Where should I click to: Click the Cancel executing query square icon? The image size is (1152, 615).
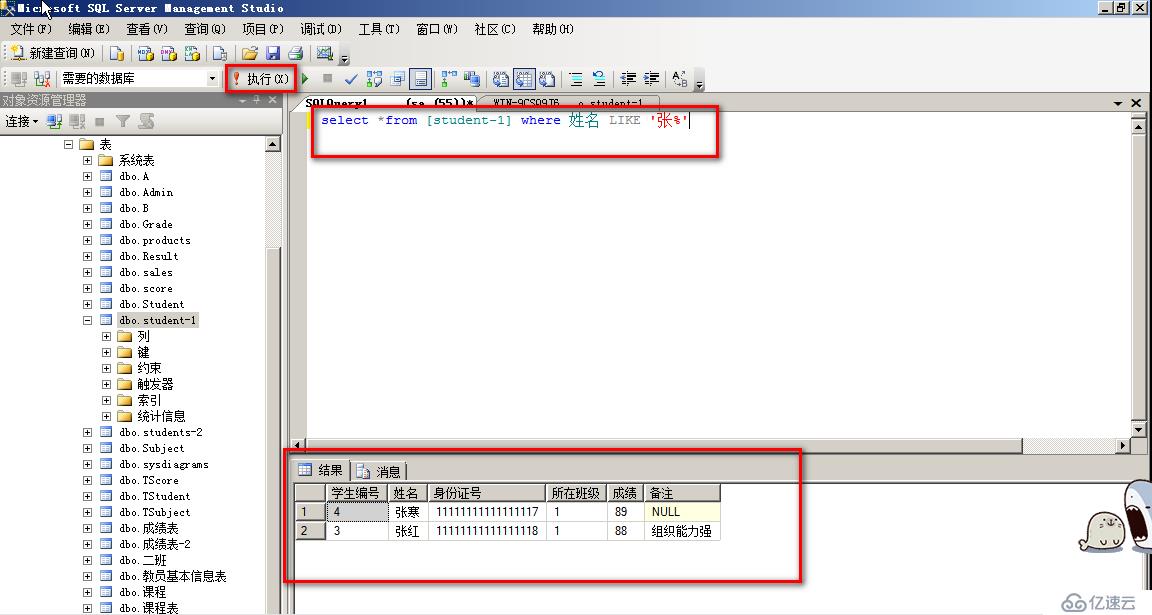click(328, 79)
